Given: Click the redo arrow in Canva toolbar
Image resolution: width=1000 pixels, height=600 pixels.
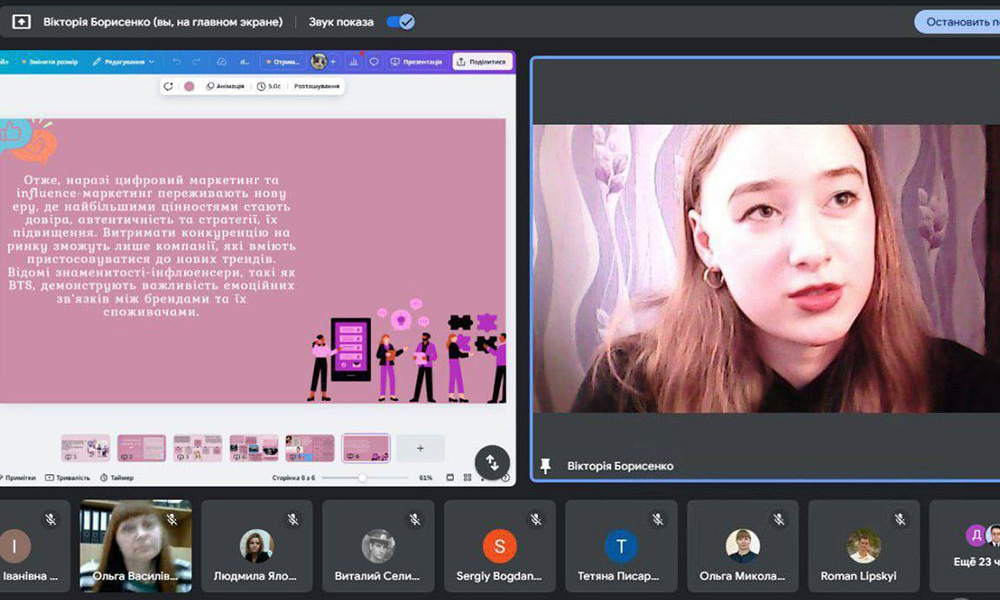Looking at the screenshot, I should 196,61.
